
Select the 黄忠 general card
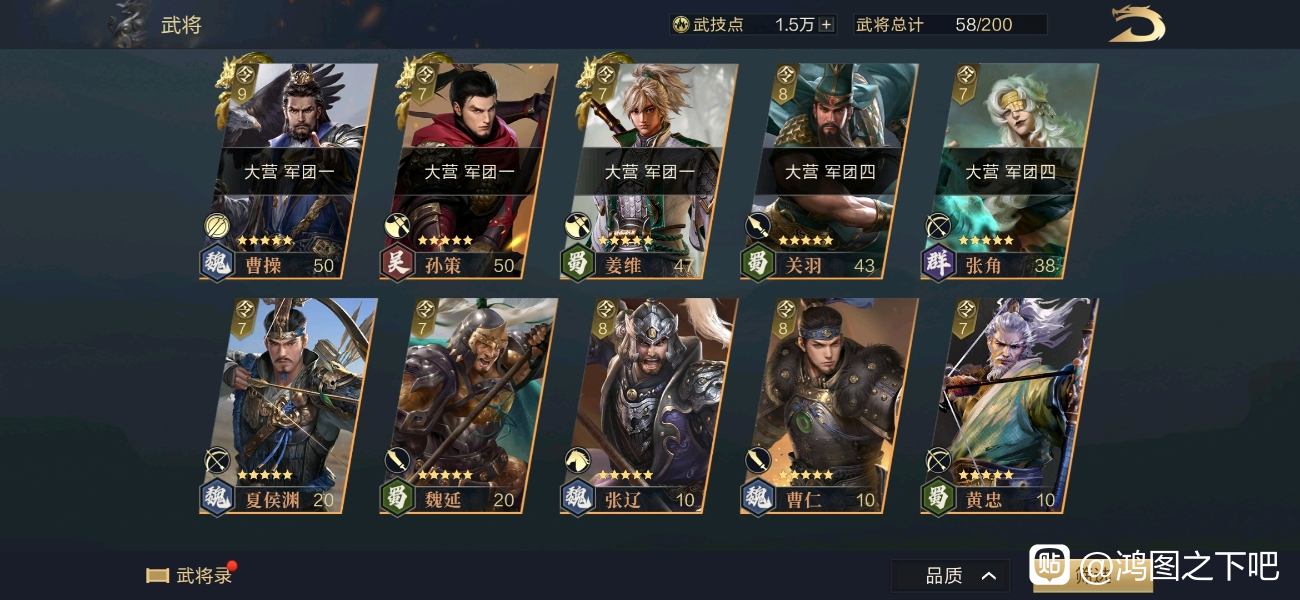coord(1009,406)
